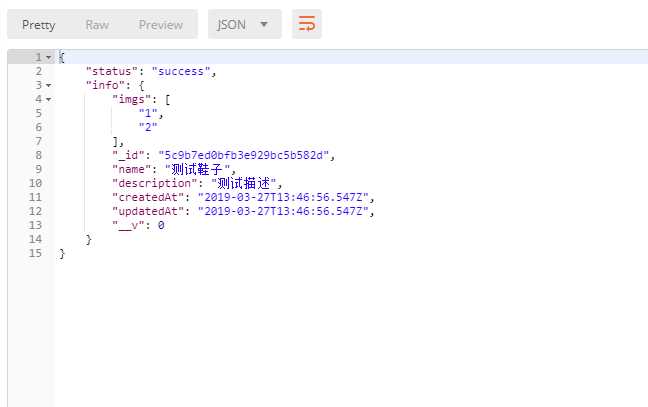Screen dimensions: 648x407
Task: Click the "updatedAt" key text
Action: coord(148,211)
